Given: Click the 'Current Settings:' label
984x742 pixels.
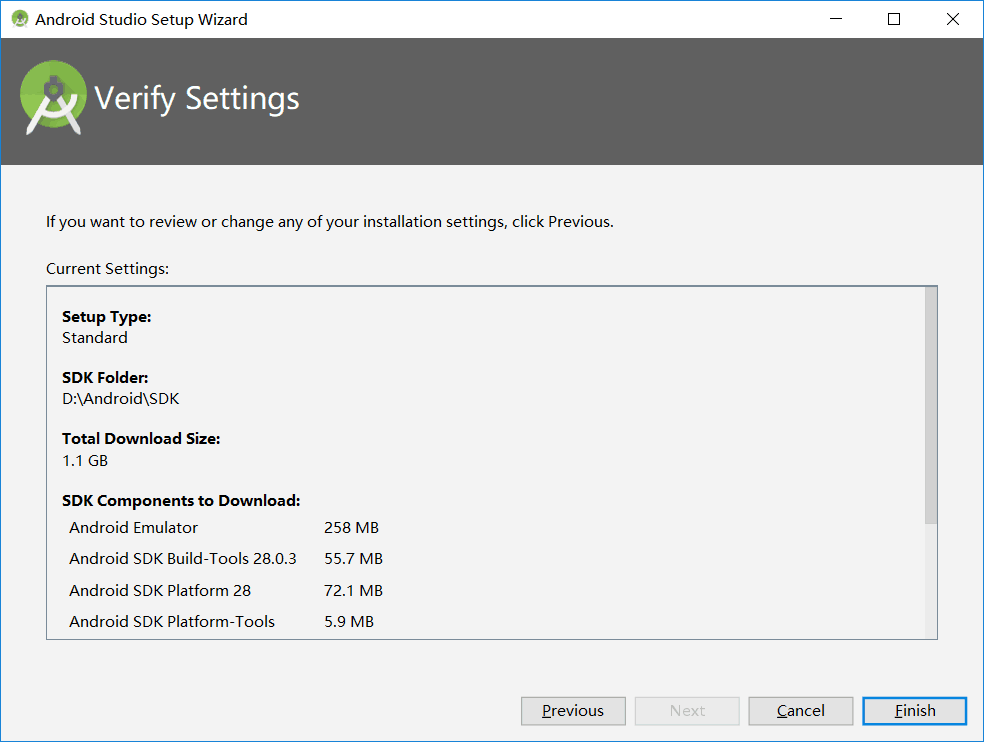Looking at the screenshot, I should [x=107, y=269].
